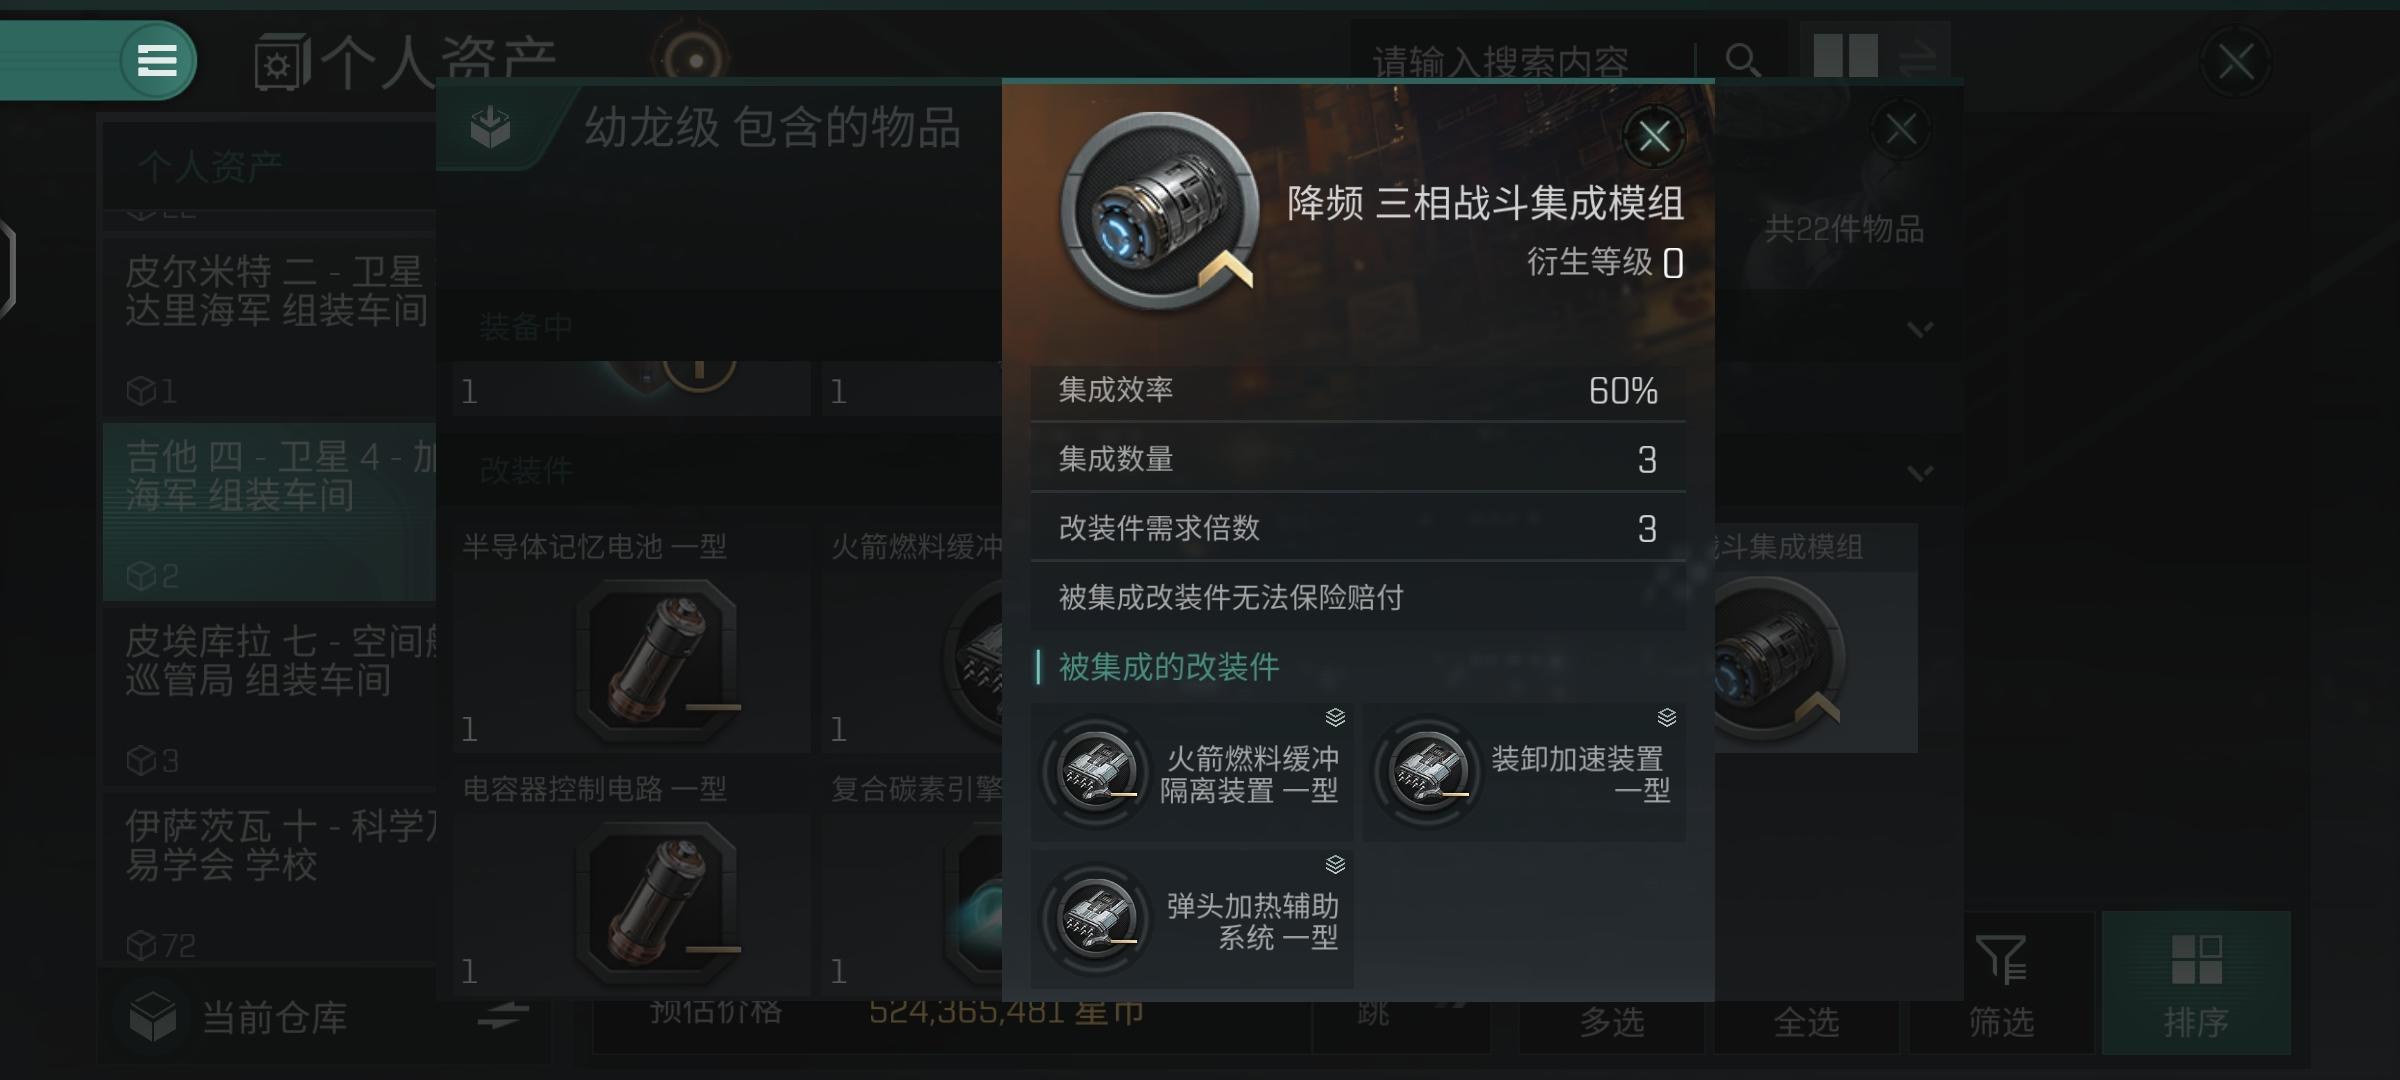
Task: Click the 弹头加热辅助系统 一型 rig icon
Action: tap(1097, 918)
